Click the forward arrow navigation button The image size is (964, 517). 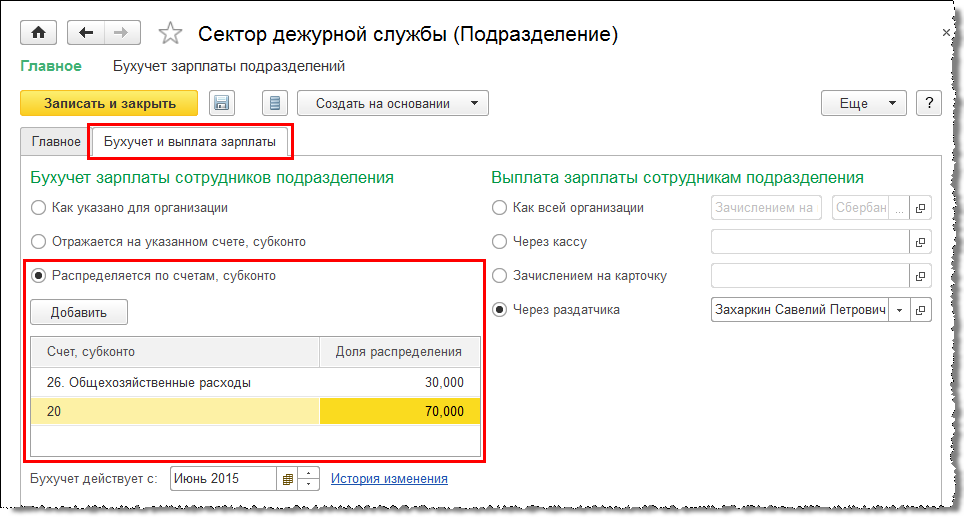(x=120, y=33)
